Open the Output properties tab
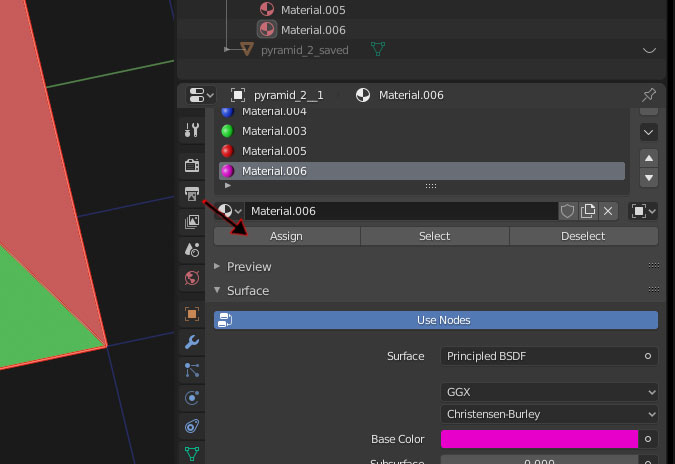Screen dimensions: 675x464 pos(192,193)
